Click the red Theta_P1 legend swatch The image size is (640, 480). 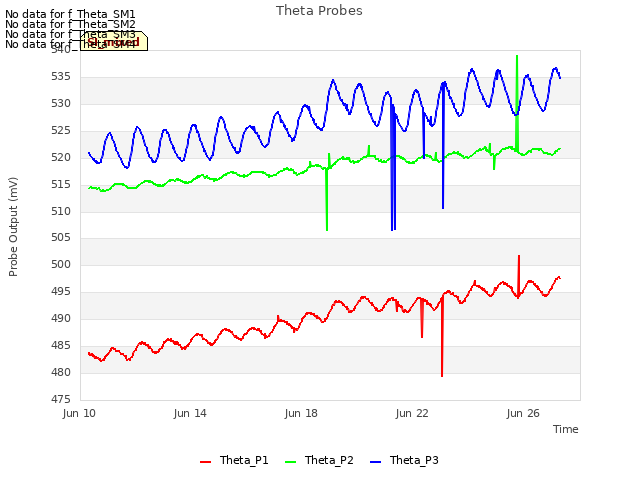tap(205, 461)
